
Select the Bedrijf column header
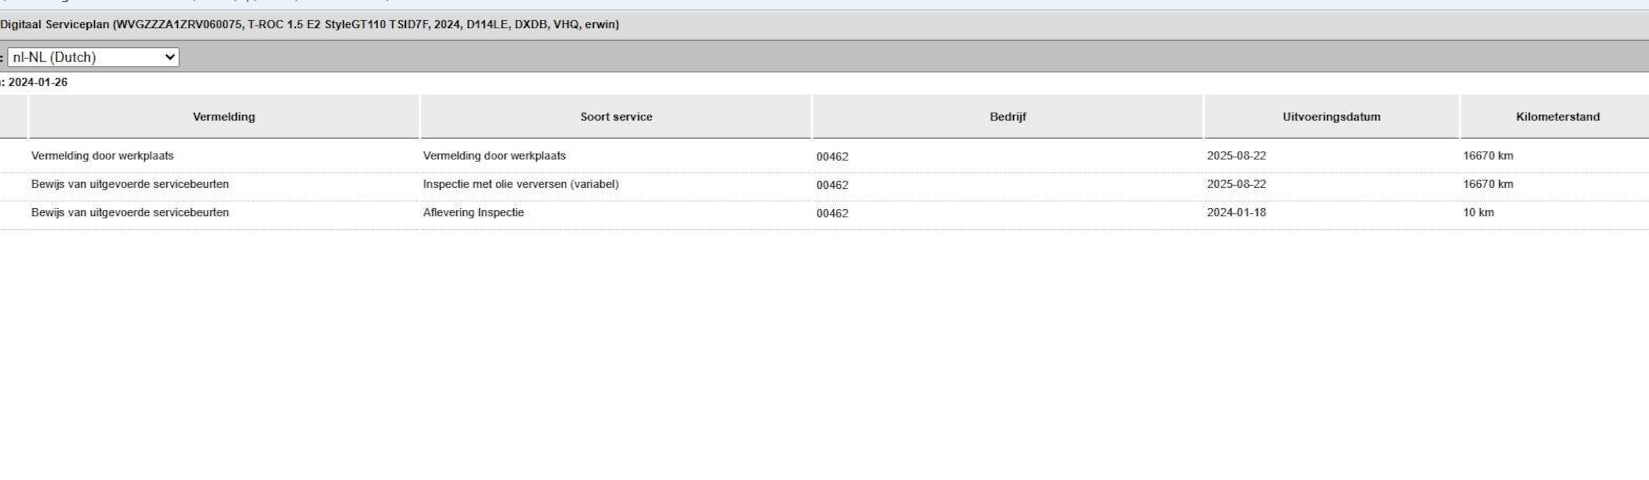[x=1007, y=117]
